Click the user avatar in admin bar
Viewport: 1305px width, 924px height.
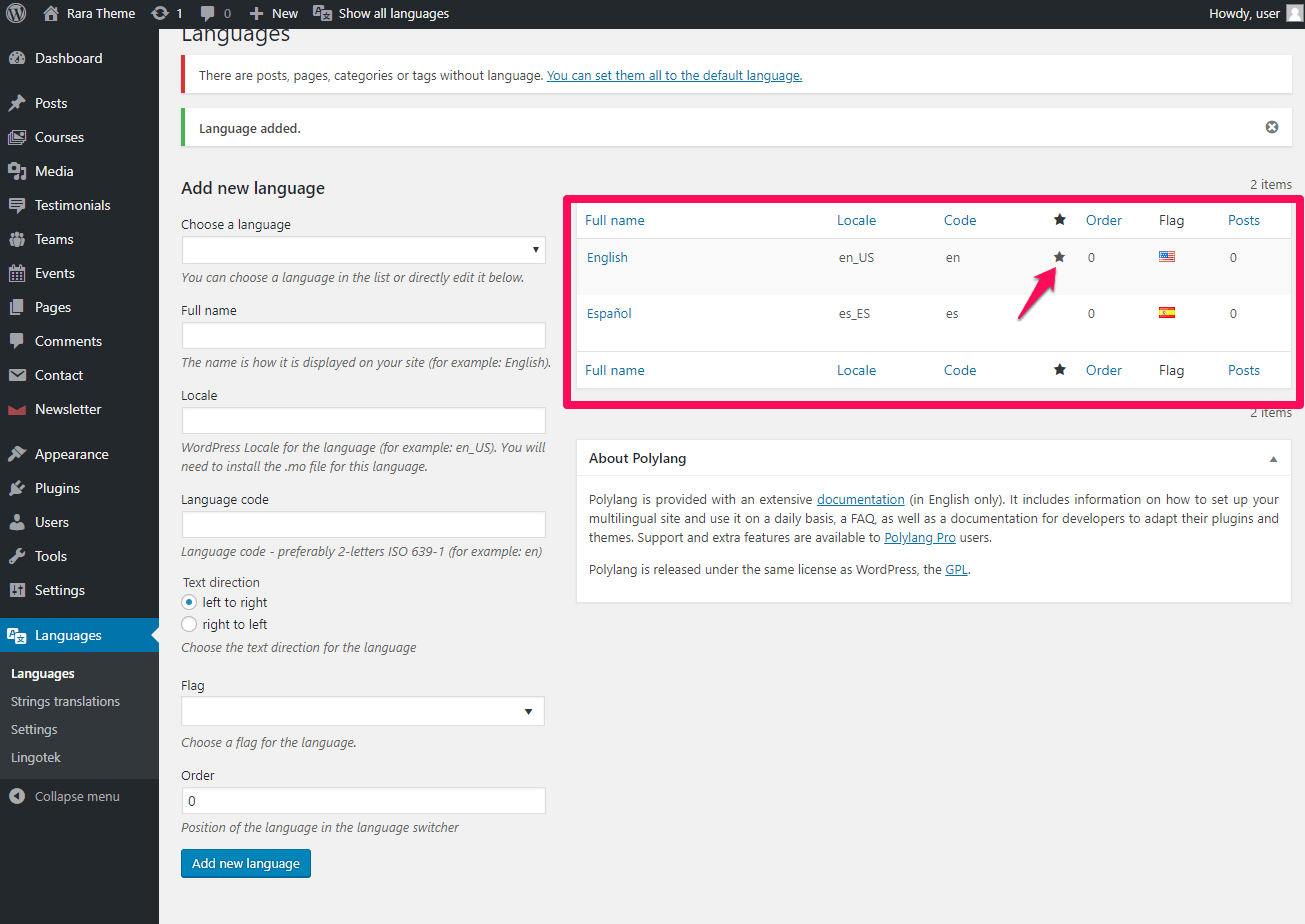click(1294, 14)
